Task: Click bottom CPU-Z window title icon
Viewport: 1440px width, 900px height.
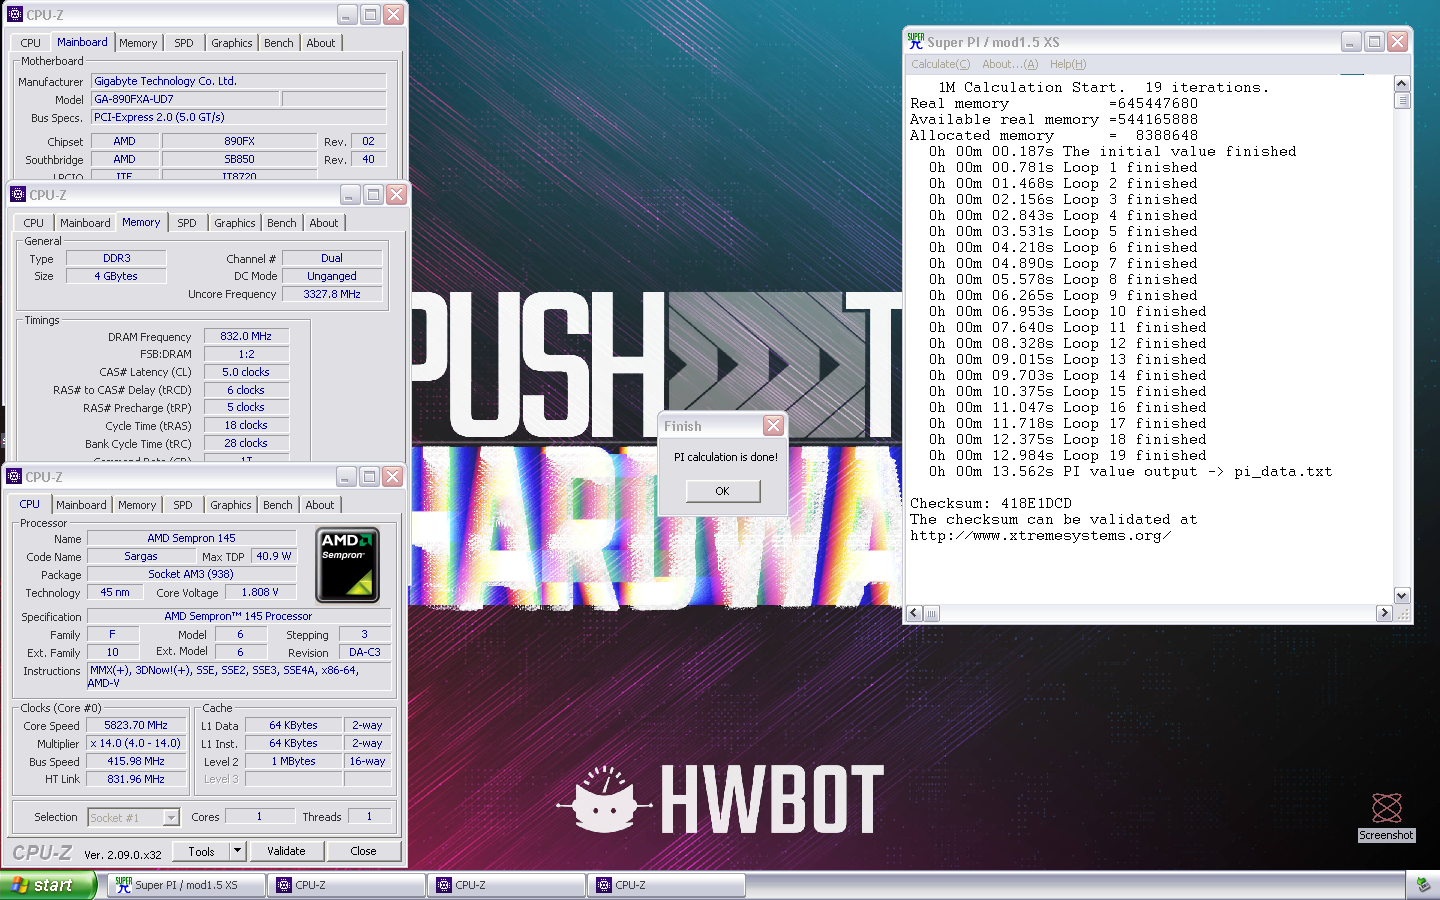Action: coord(15,476)
